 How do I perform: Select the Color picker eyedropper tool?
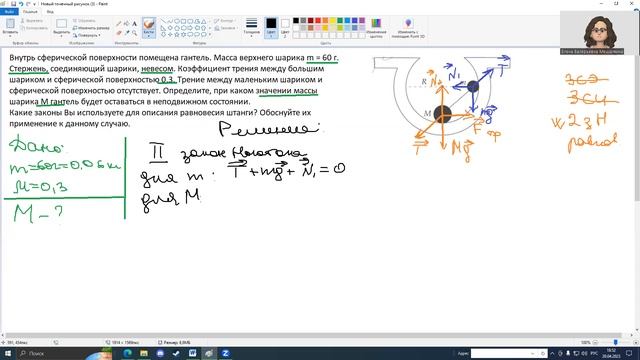[127, 33]
